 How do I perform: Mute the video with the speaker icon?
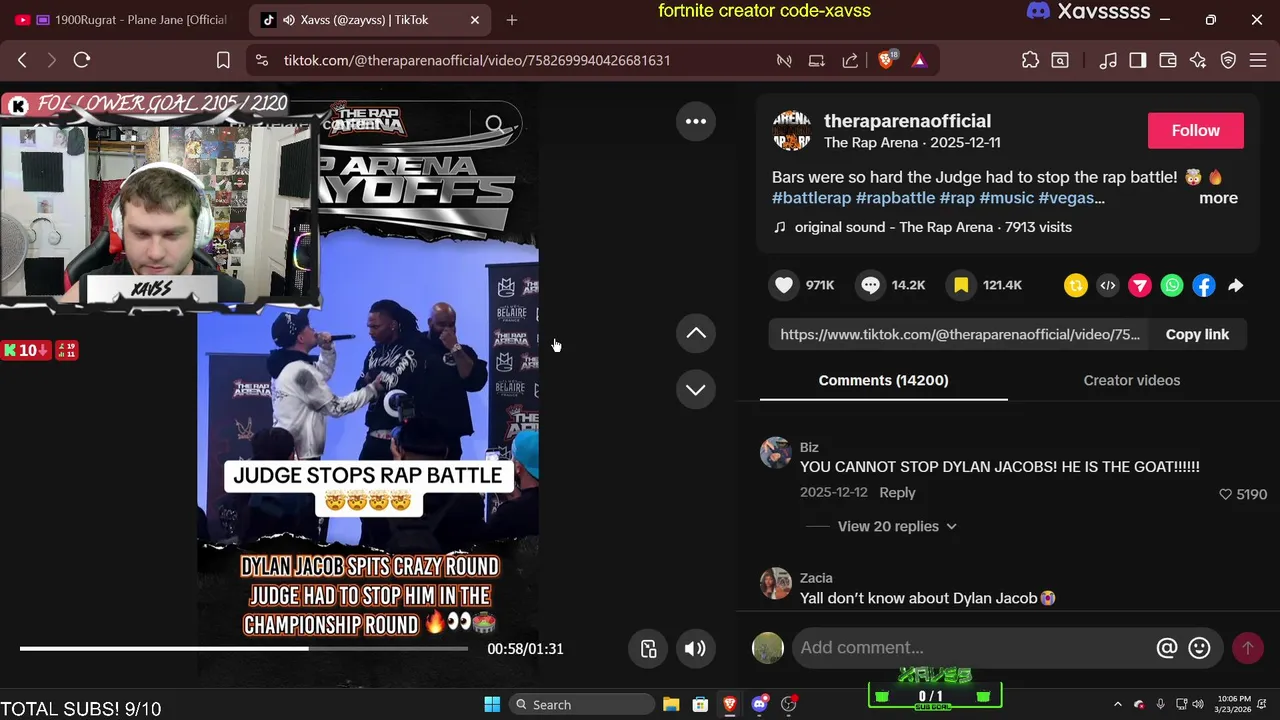[x=695, y=649]
